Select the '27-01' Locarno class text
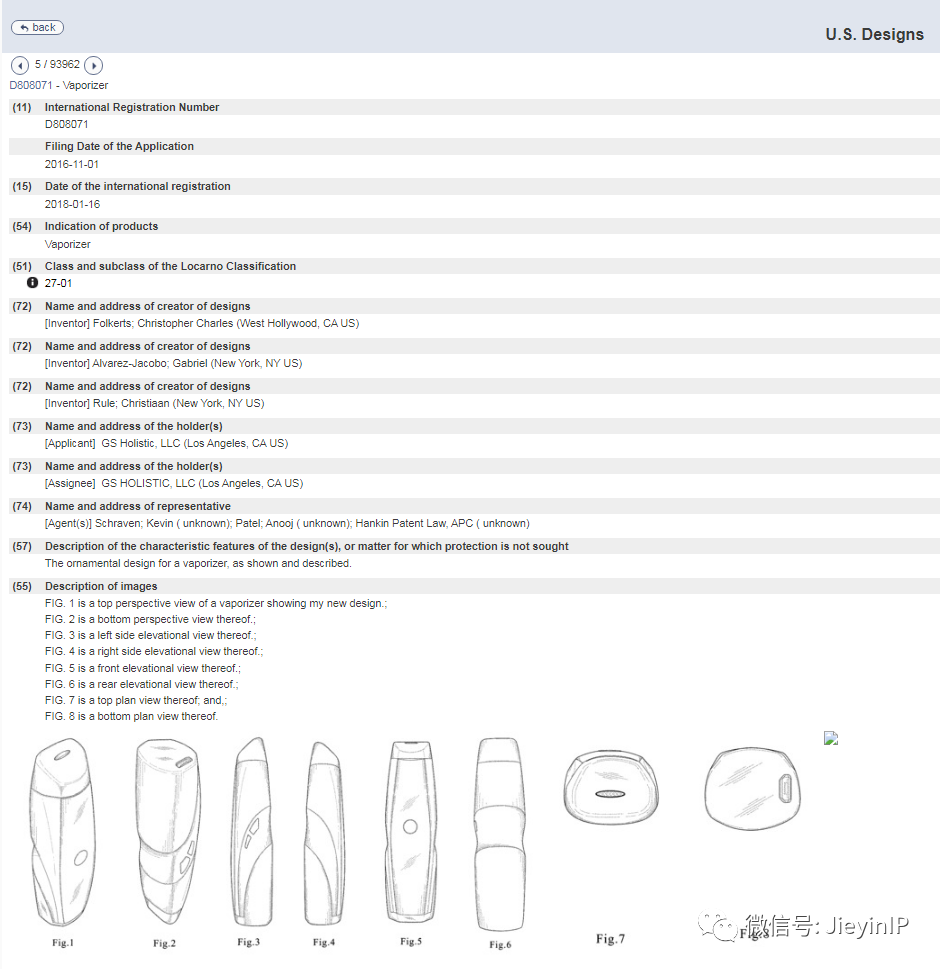 (x=58, y=283)
